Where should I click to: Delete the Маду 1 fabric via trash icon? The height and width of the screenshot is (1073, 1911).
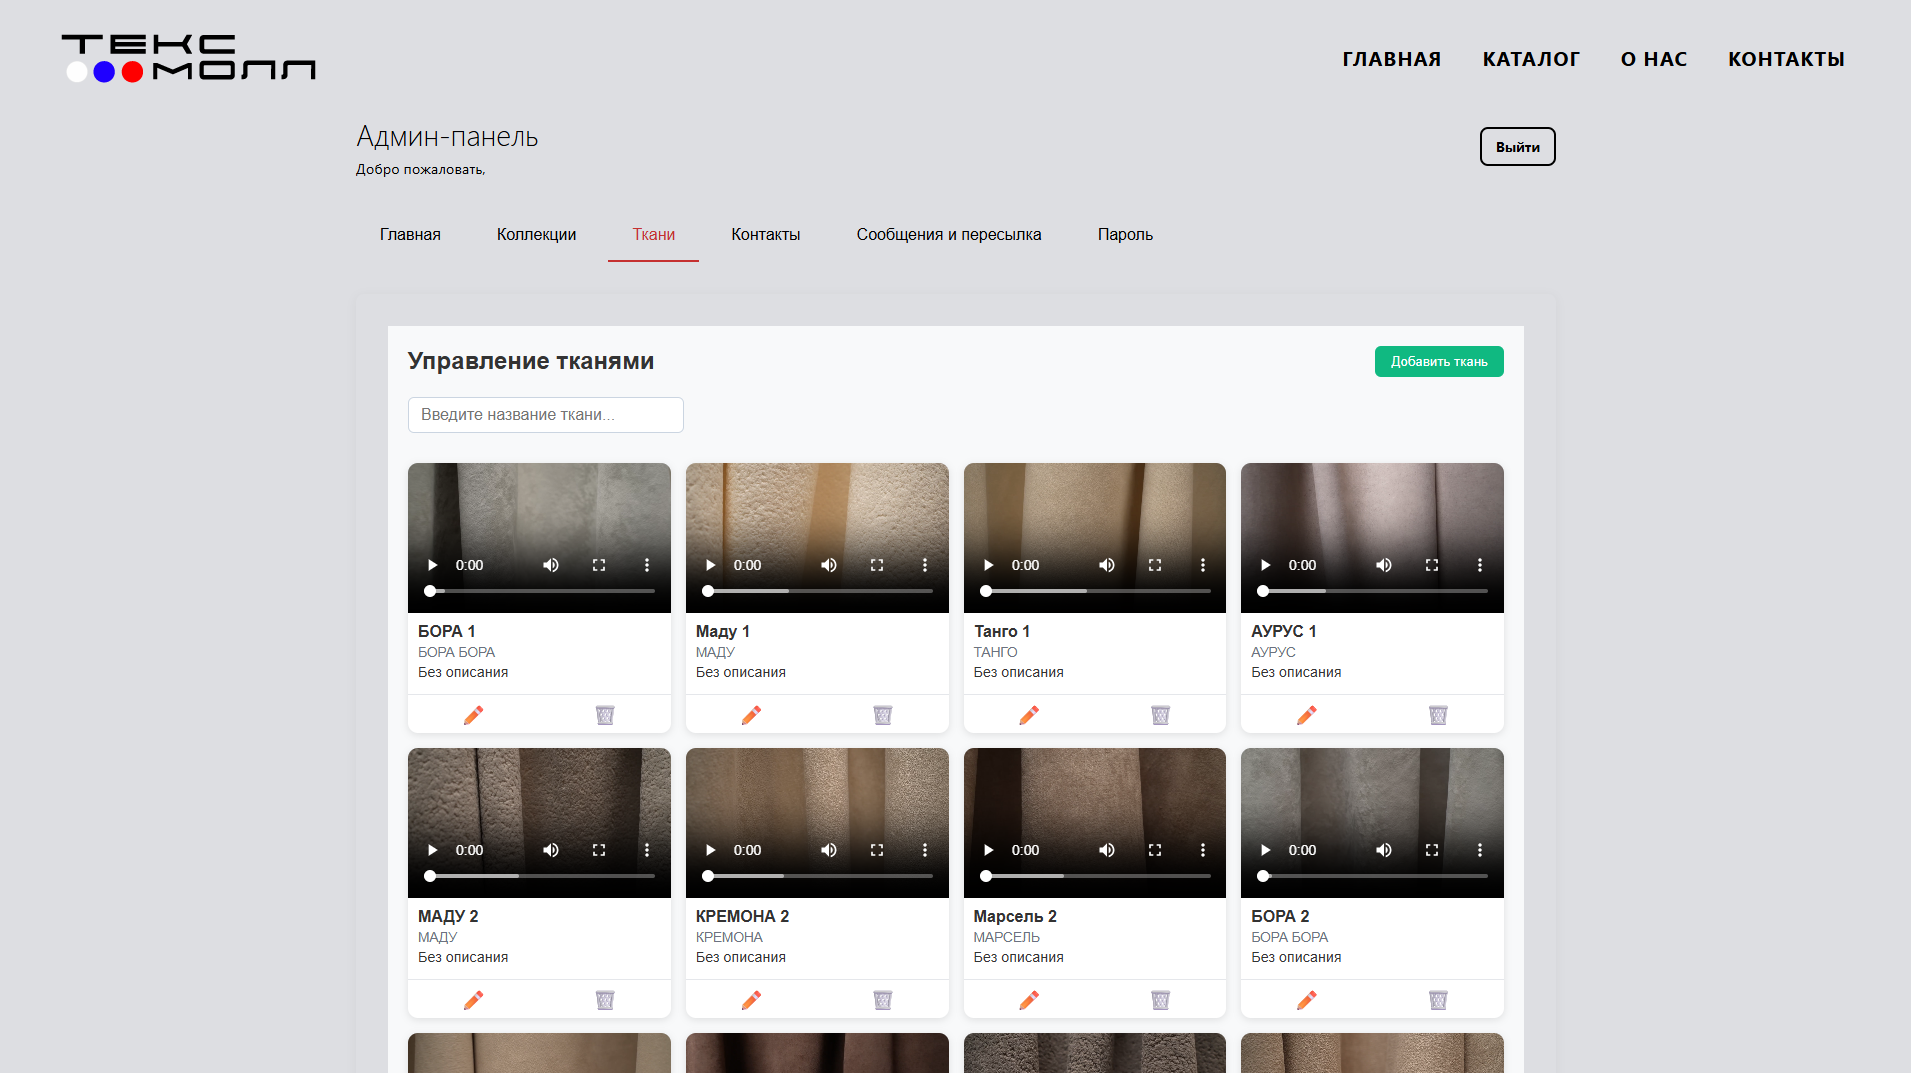click(x=883, y=715)
